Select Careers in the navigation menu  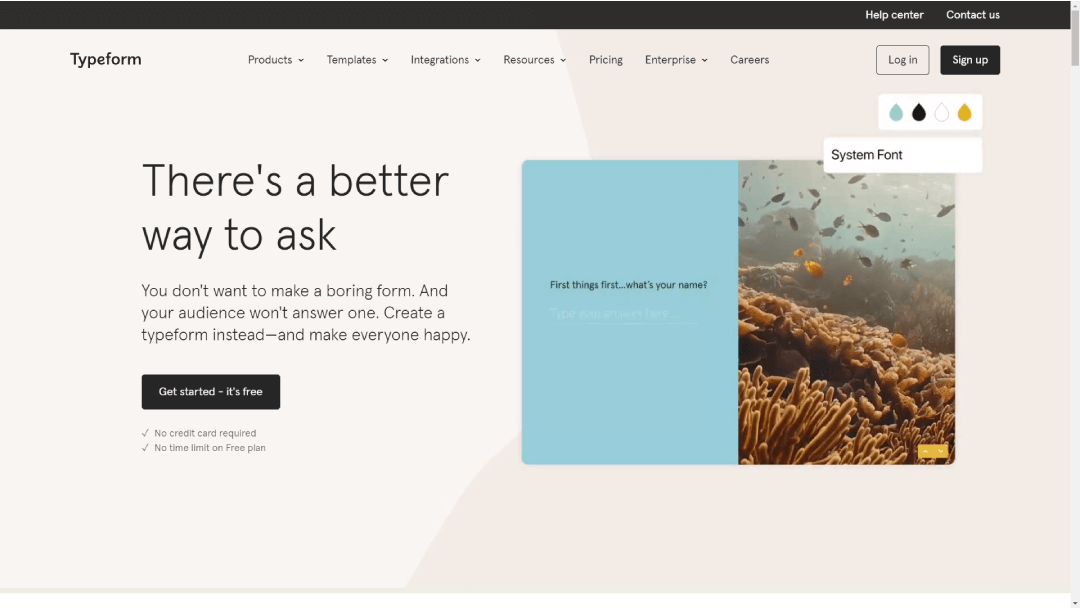pos(749,60)
